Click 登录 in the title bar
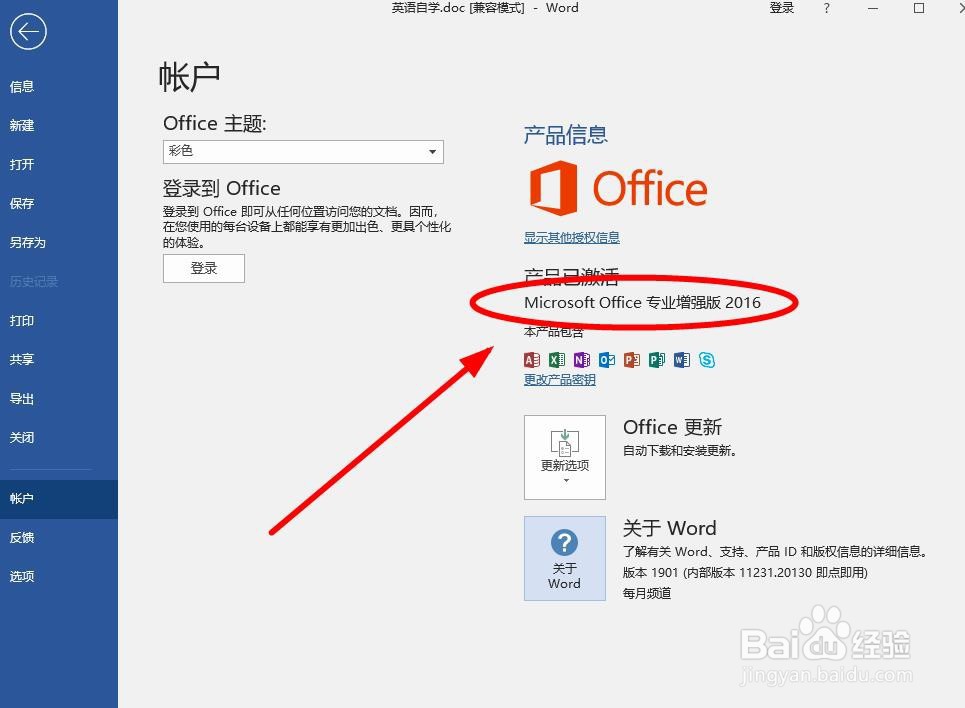 782,8
